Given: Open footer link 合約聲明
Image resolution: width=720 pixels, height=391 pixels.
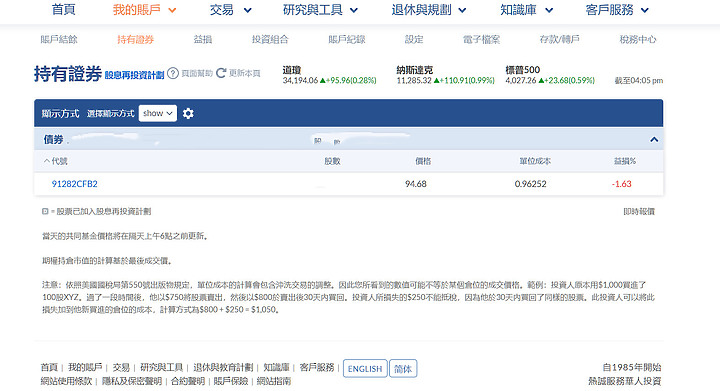Looking at the screenshot, I should click(188, 381).
